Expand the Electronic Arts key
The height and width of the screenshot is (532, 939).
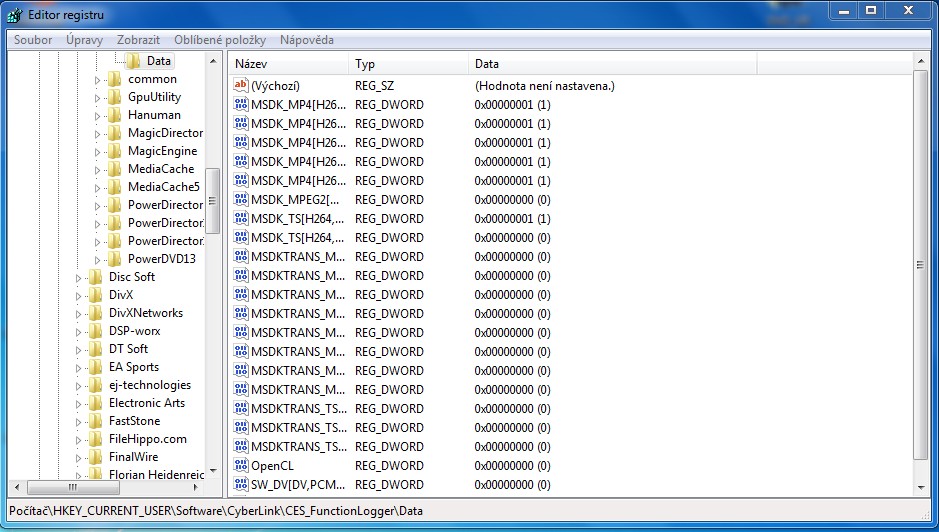coord(78,403)
